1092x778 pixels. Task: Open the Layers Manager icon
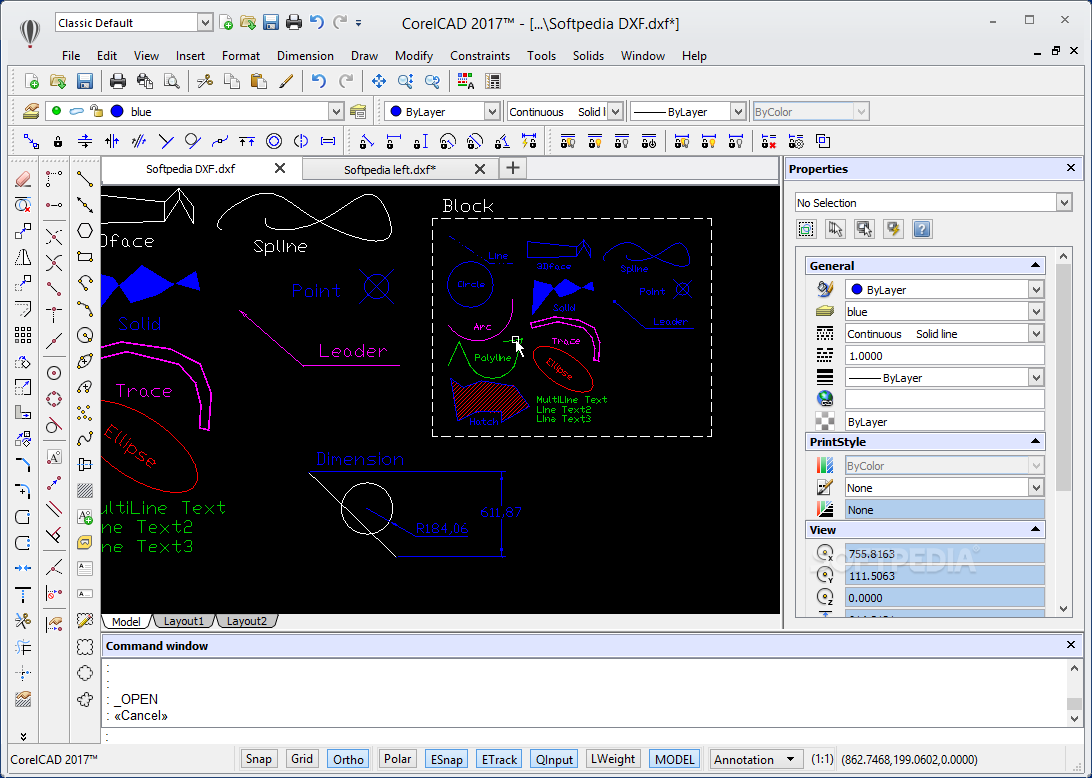coord(31,111)
